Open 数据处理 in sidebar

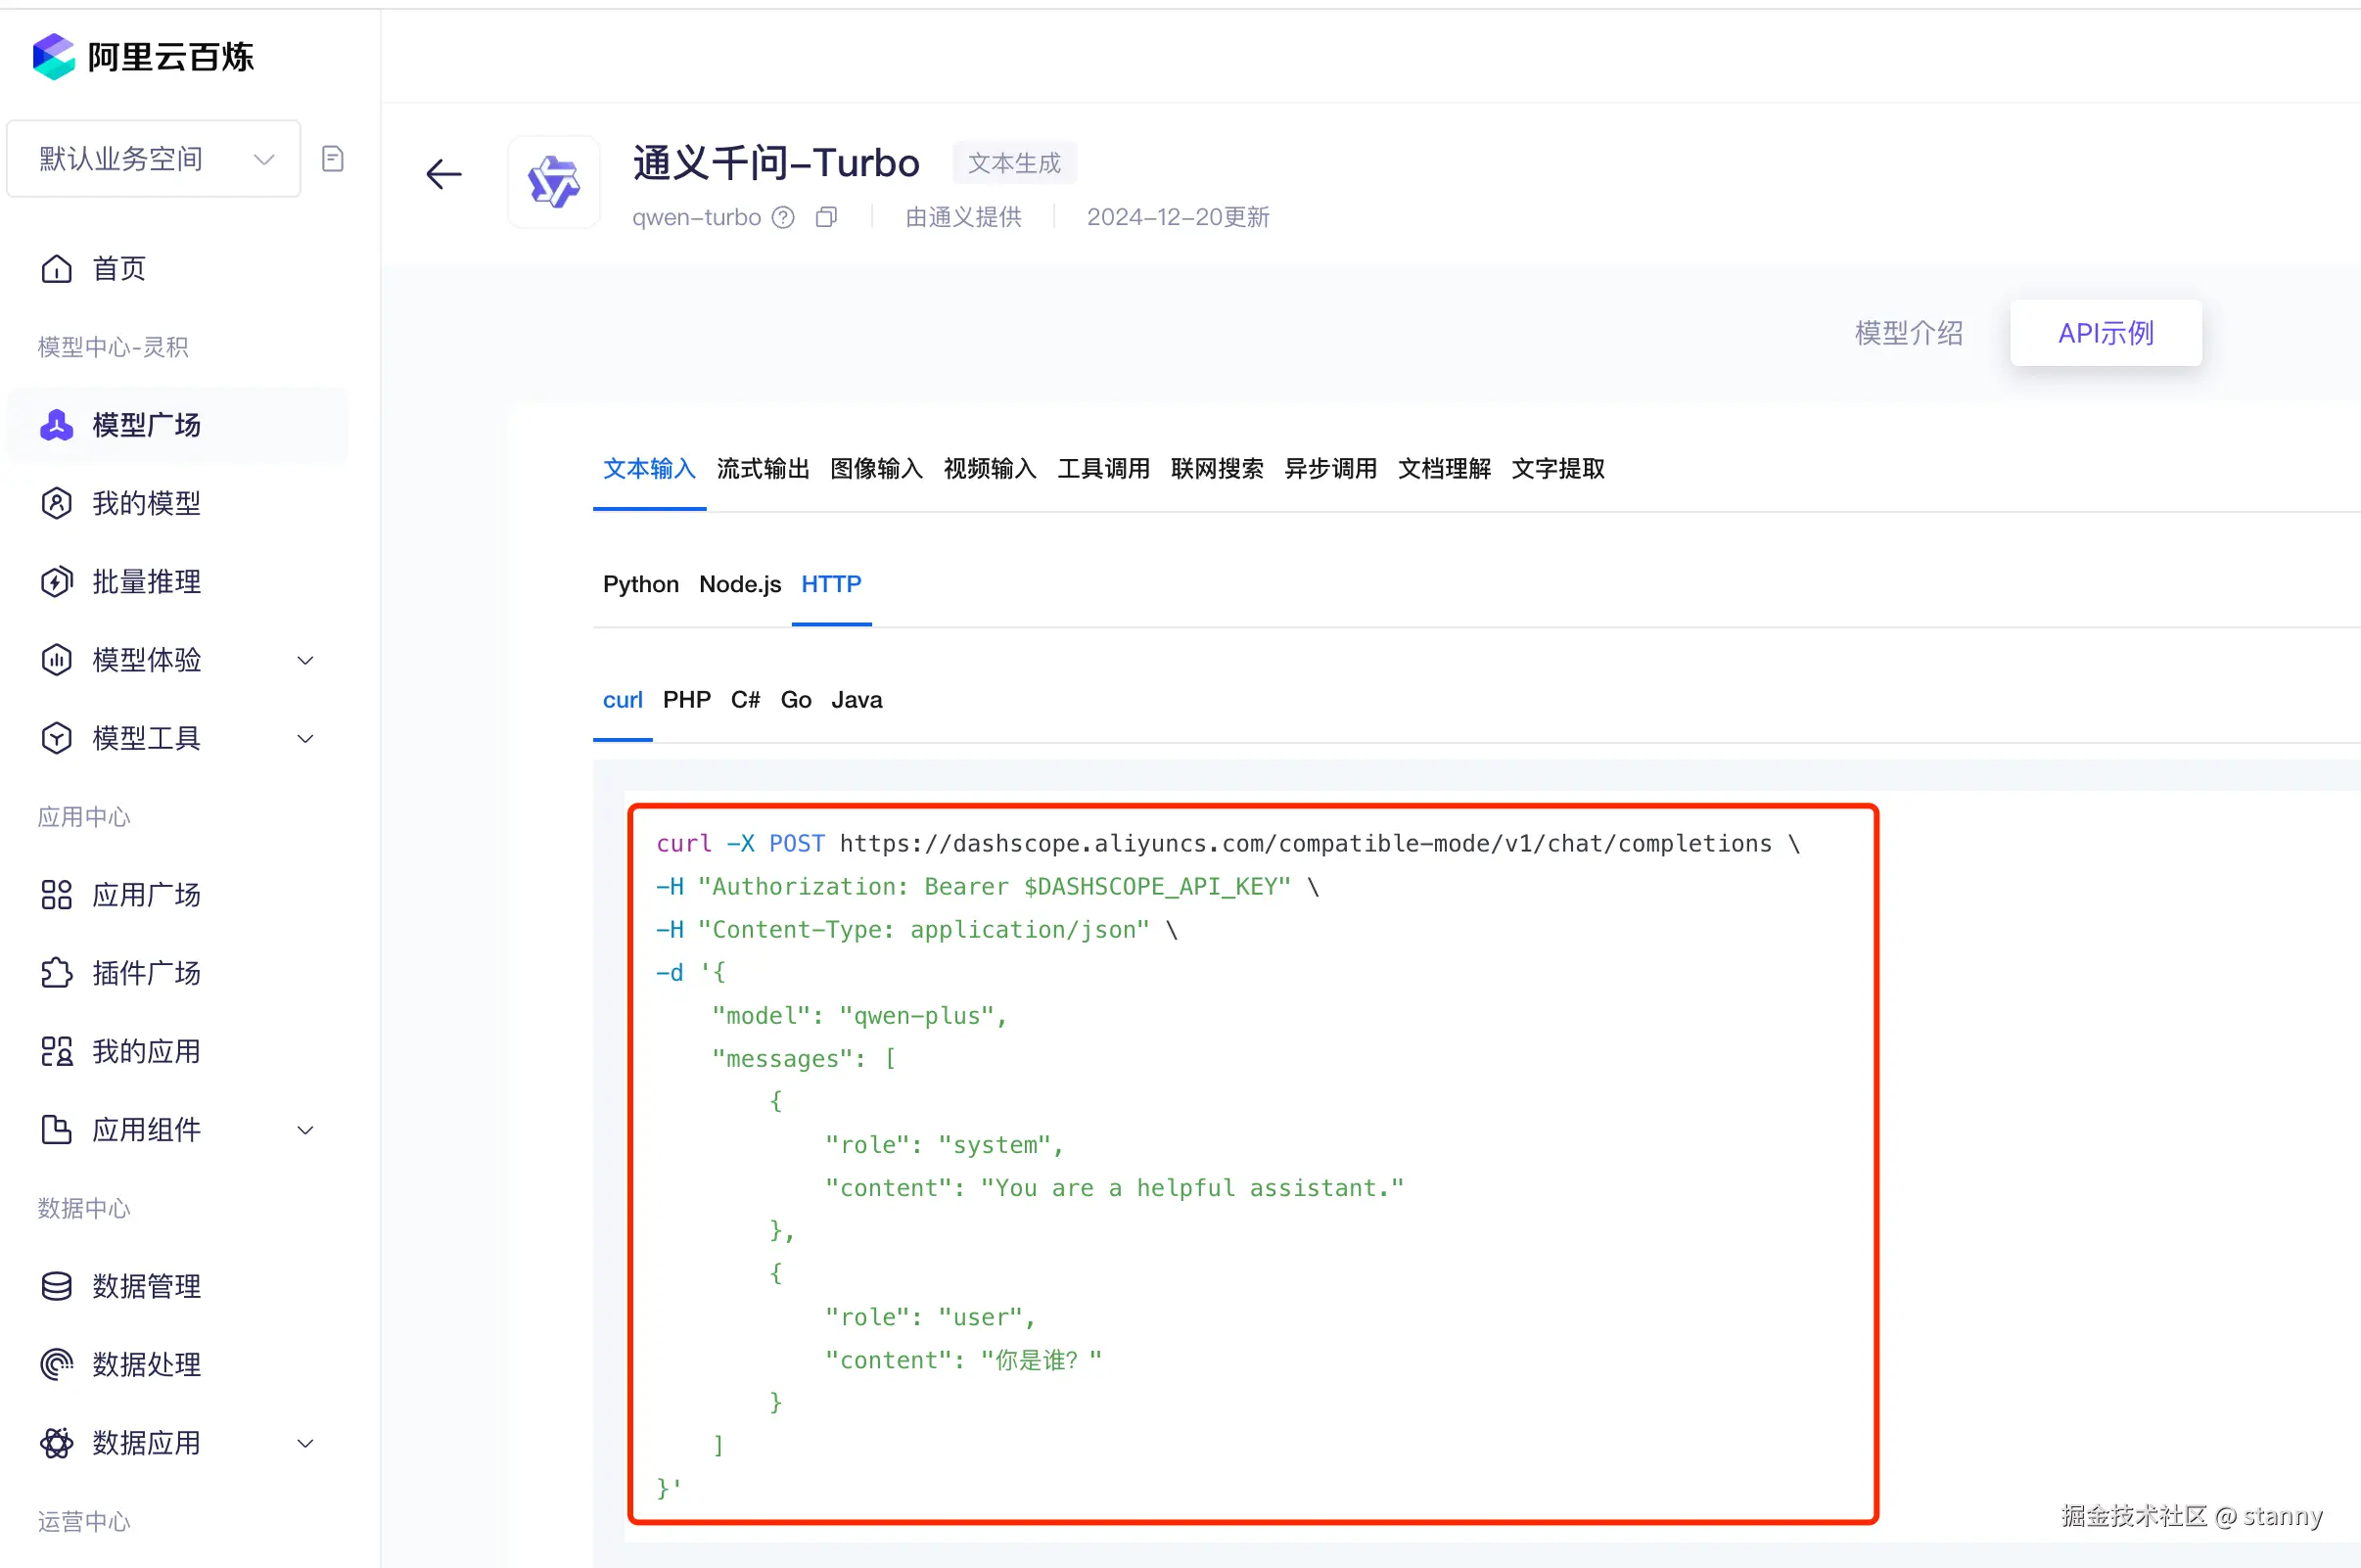[x=146, y=1364]
